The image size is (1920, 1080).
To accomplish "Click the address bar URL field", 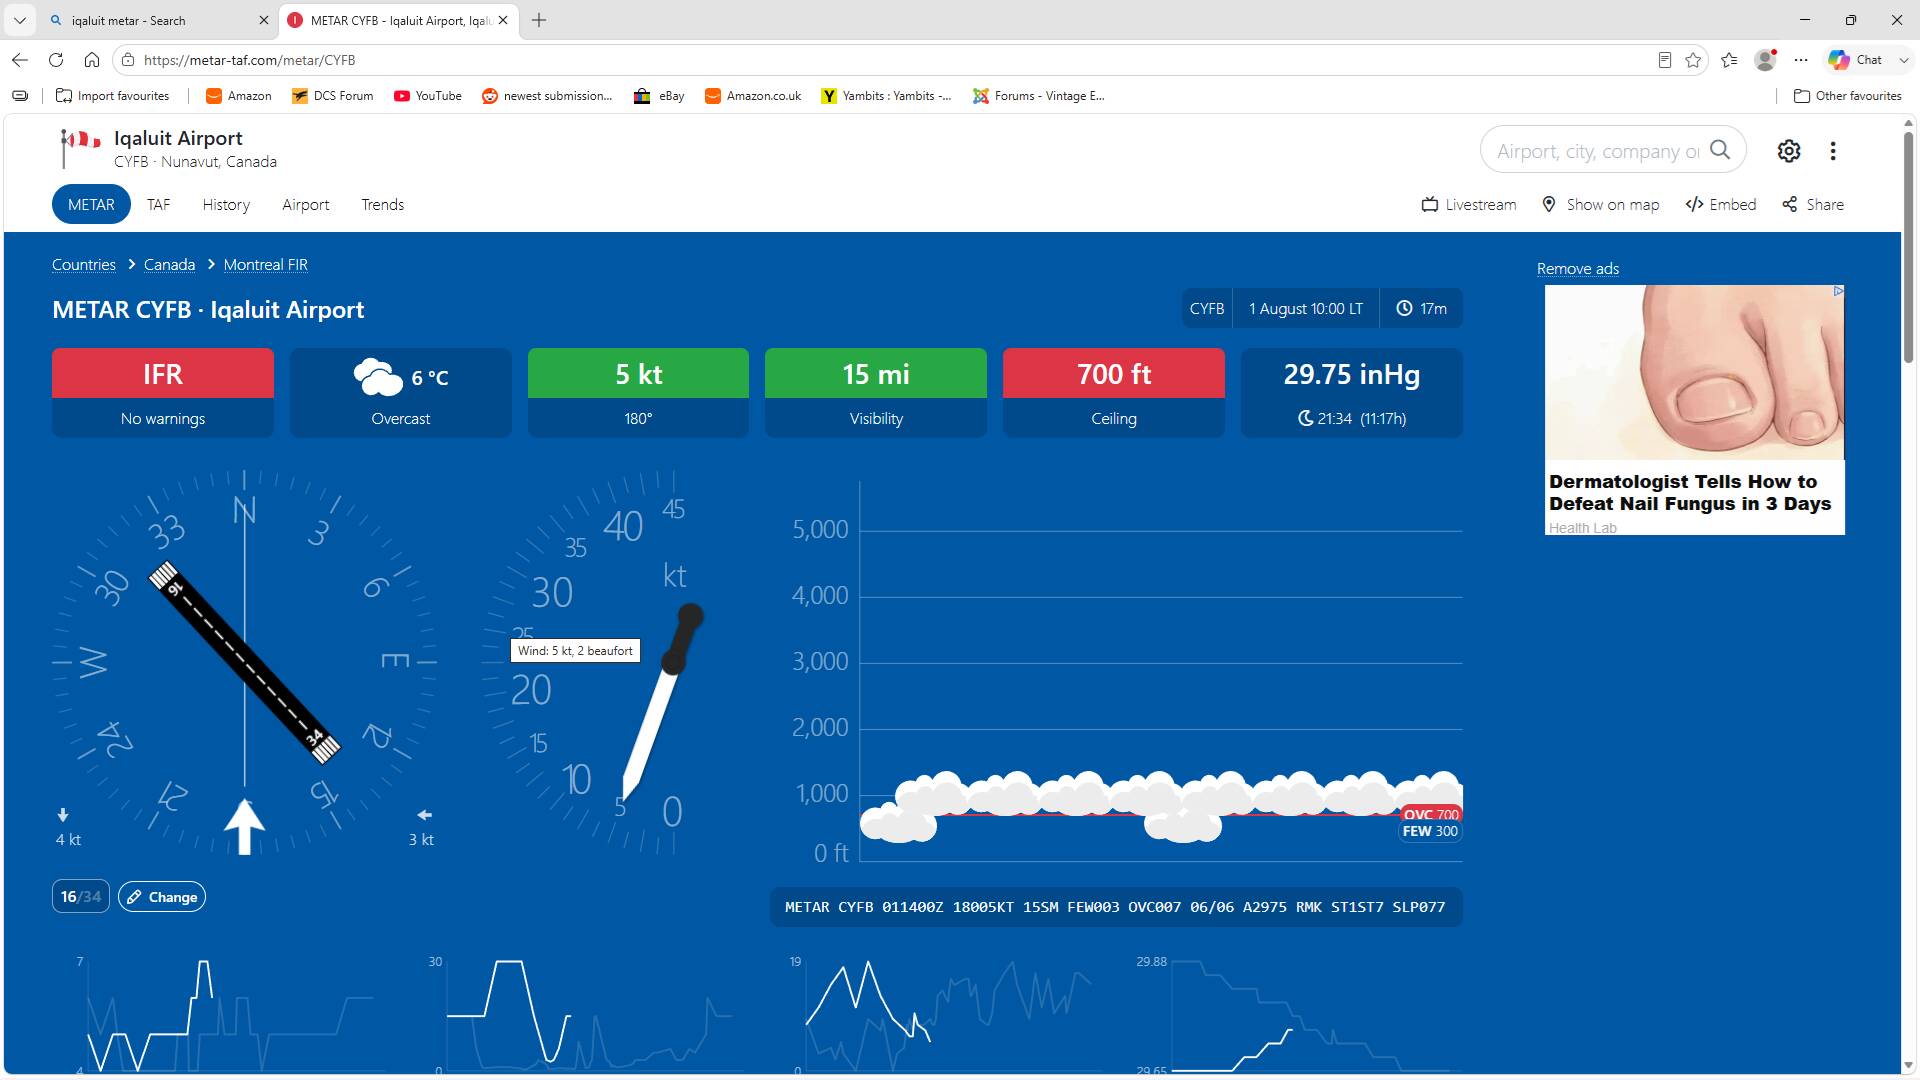I will coord(890,60).
